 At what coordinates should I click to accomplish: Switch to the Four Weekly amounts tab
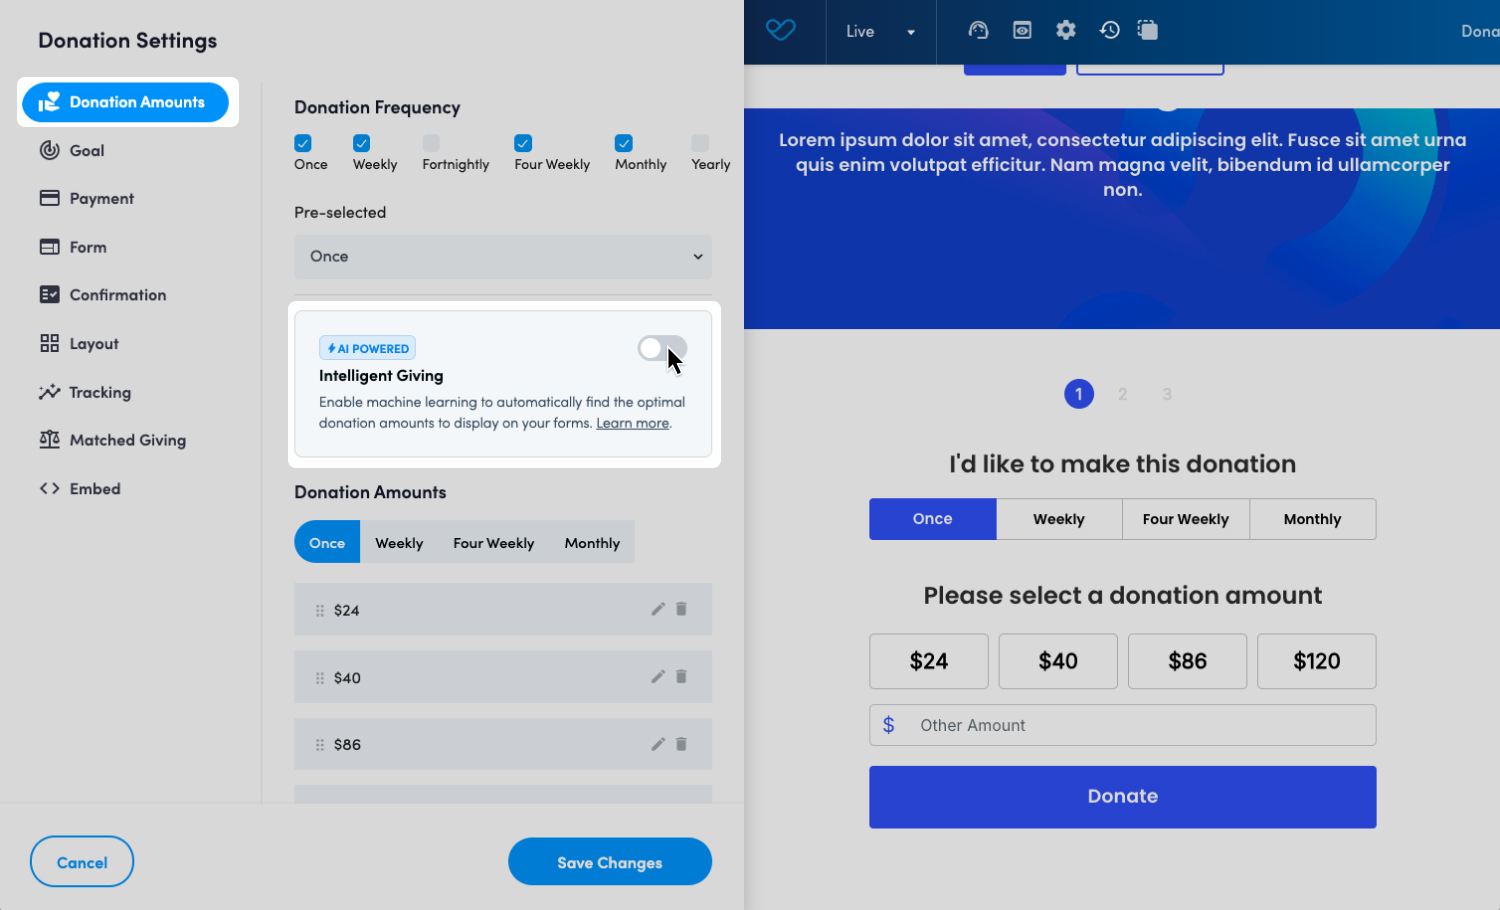pyautogui.click(x=493, y=543)
